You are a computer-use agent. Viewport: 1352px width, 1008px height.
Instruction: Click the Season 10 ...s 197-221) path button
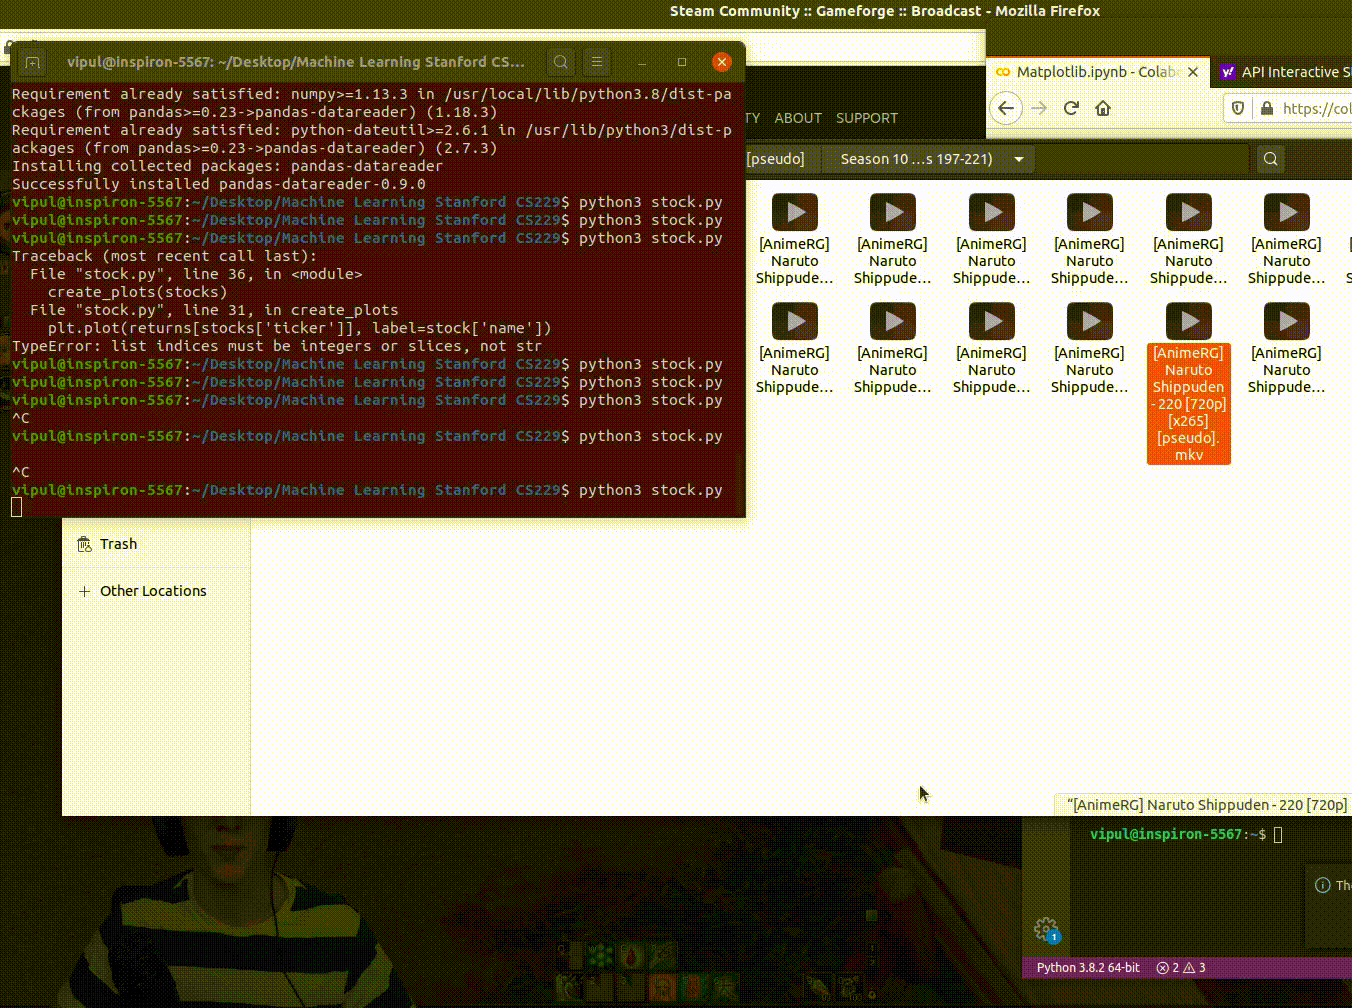[x=916, y=159]
